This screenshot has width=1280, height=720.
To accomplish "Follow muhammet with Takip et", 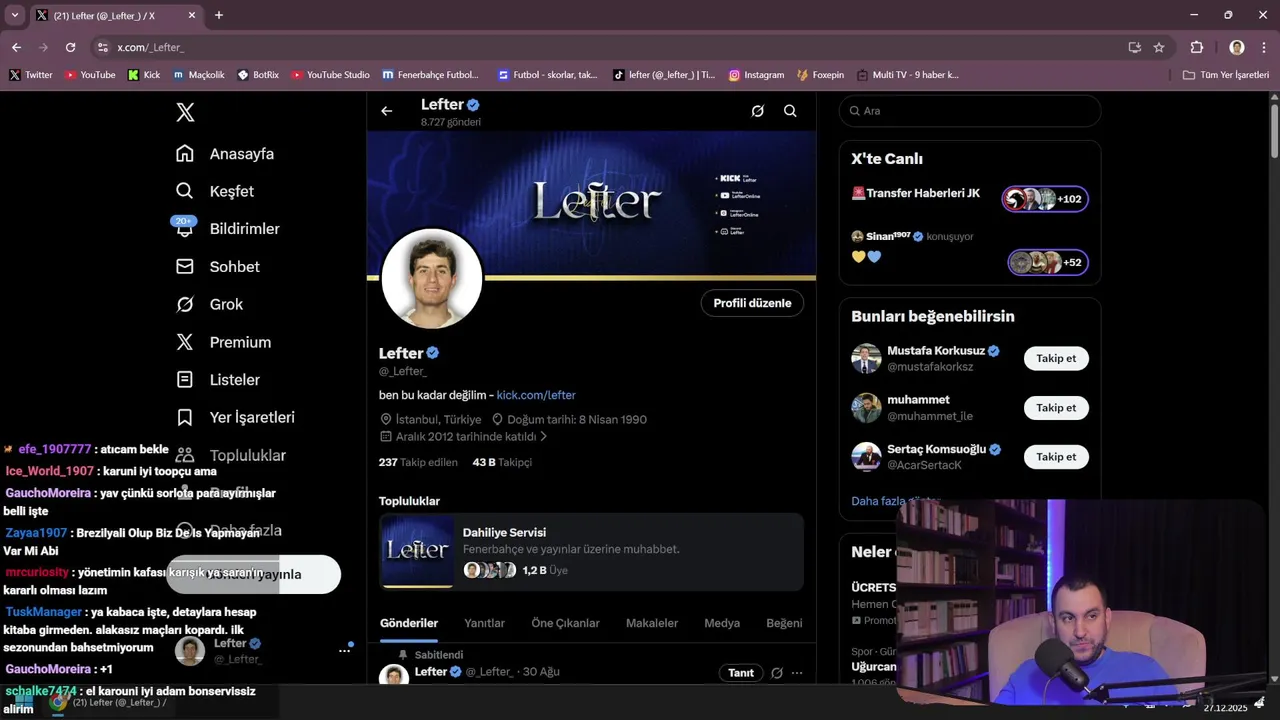I will point(1056,408).
